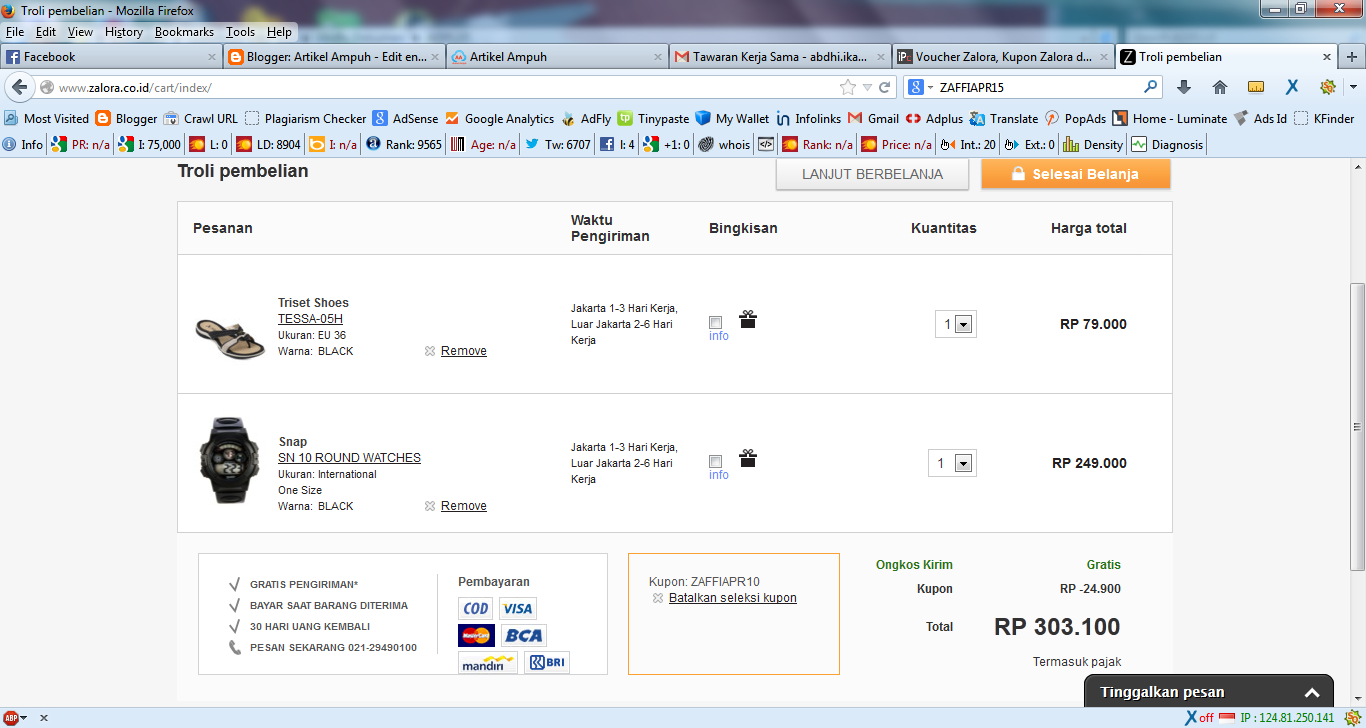1366x728 pixels.
Task: Open the My Wallet bookmark
Action: click(x=732, y=118)
